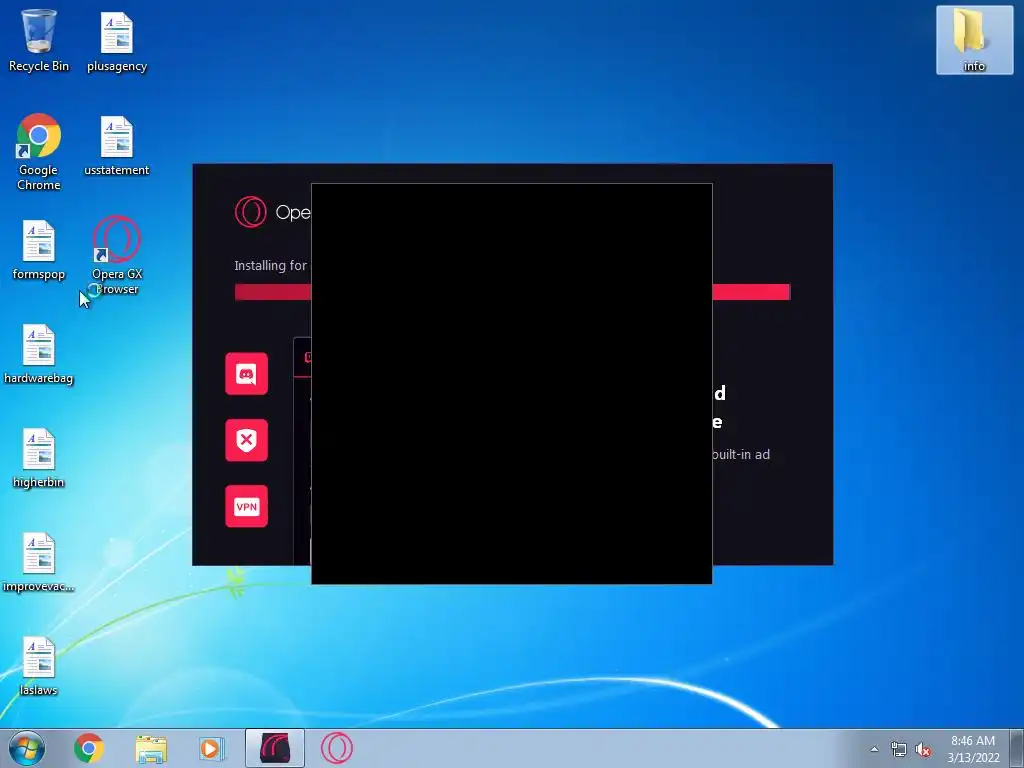This screenshot has height=768, width=1024.
Task: Switch to Opera GX installer taskbar button
Action: [x=275, y=748]
